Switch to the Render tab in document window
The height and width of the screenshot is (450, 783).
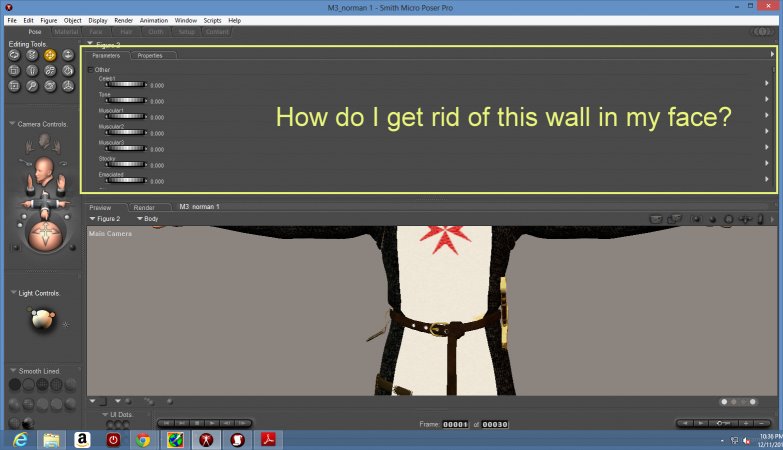[x=144, y=207]
